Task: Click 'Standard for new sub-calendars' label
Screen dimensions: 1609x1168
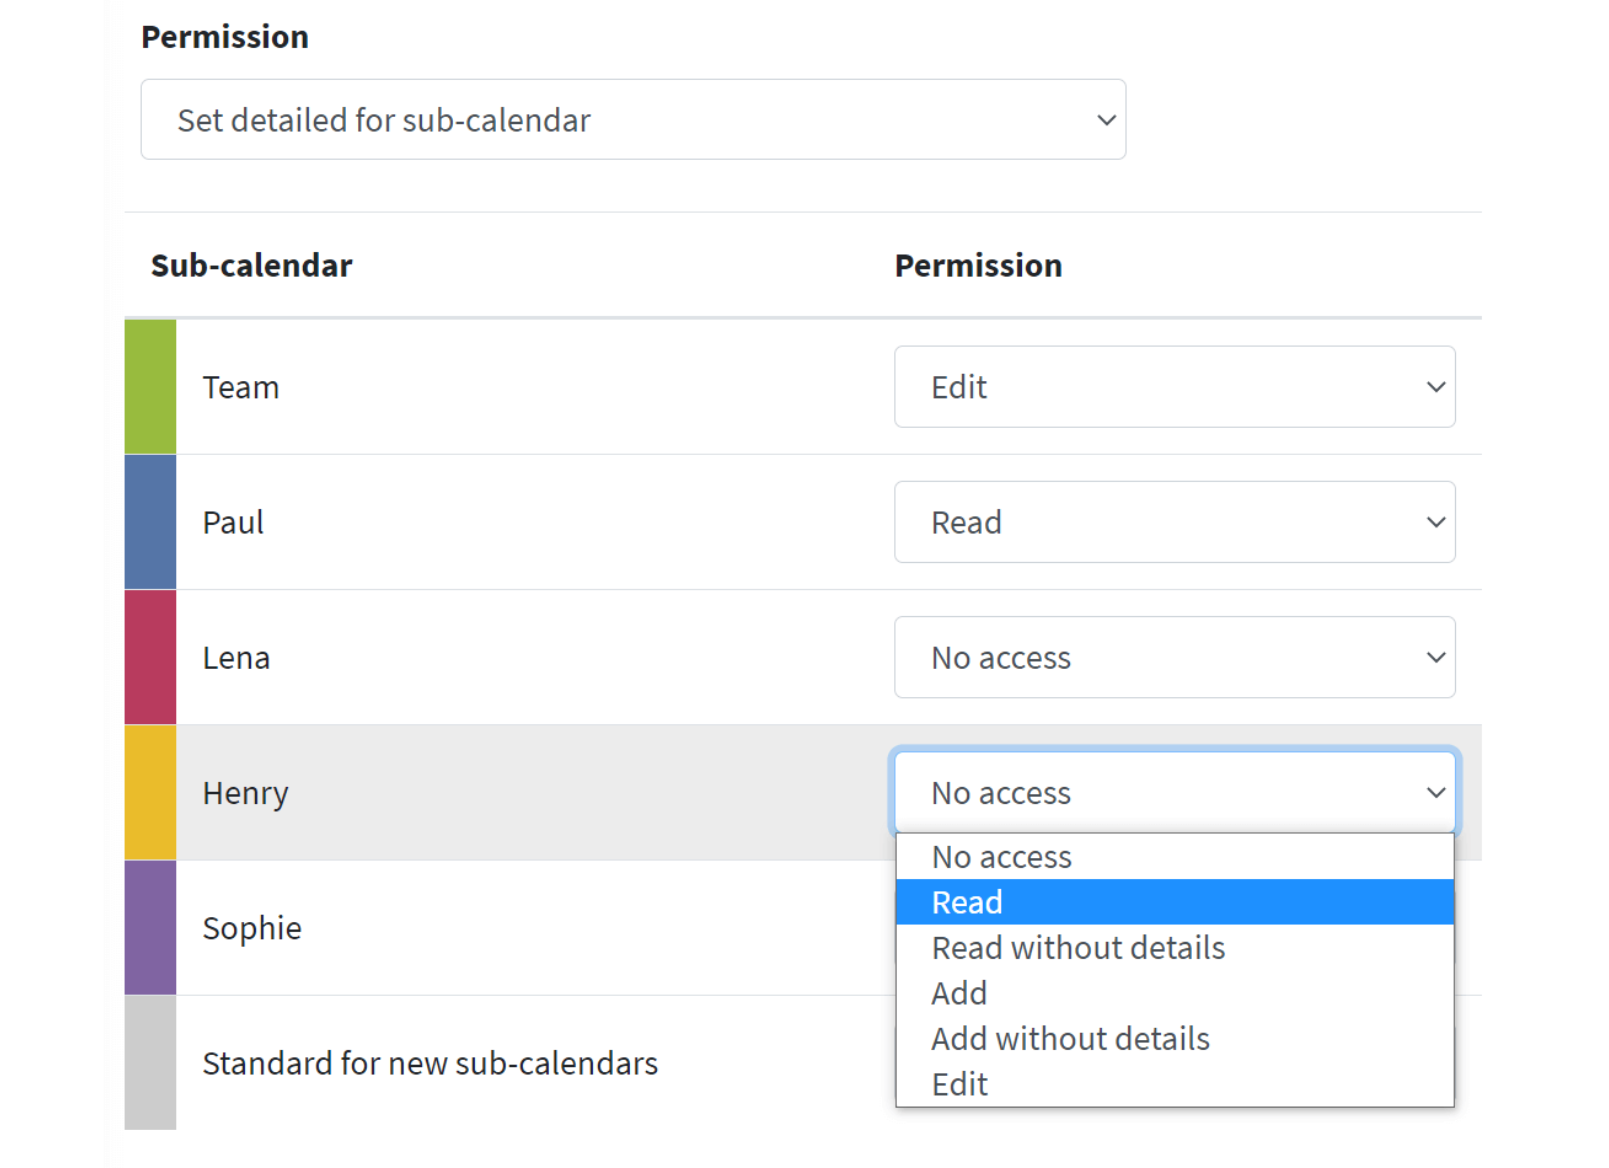Action: click(430, 1063)
